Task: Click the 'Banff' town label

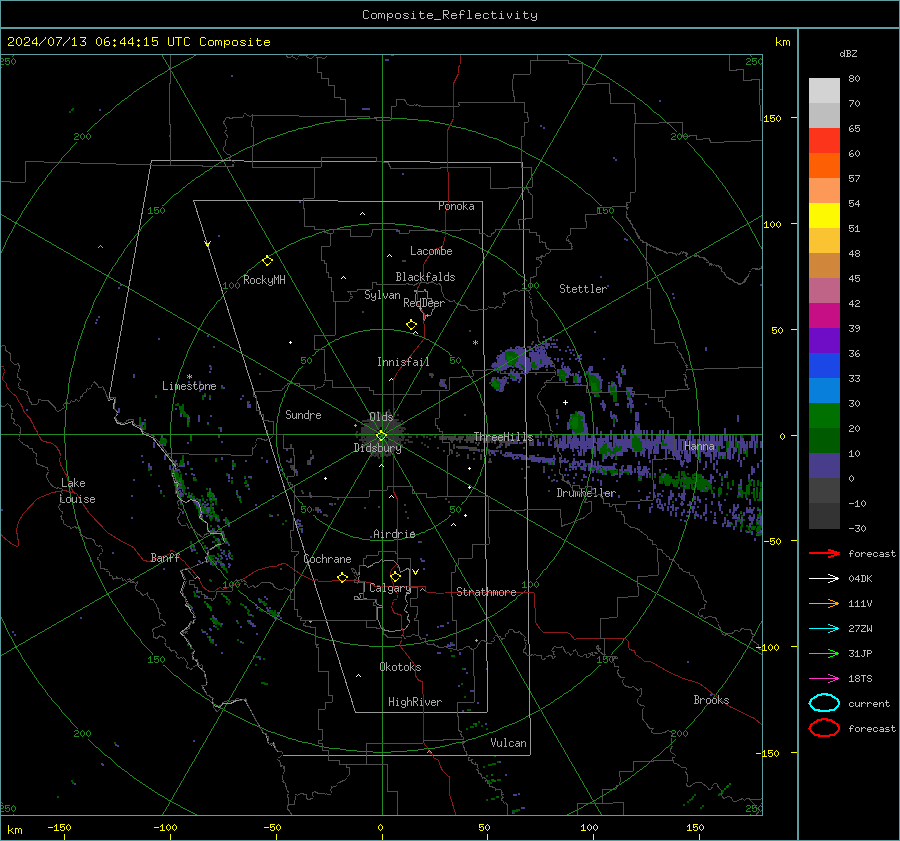Action: (x=165, y=558)
